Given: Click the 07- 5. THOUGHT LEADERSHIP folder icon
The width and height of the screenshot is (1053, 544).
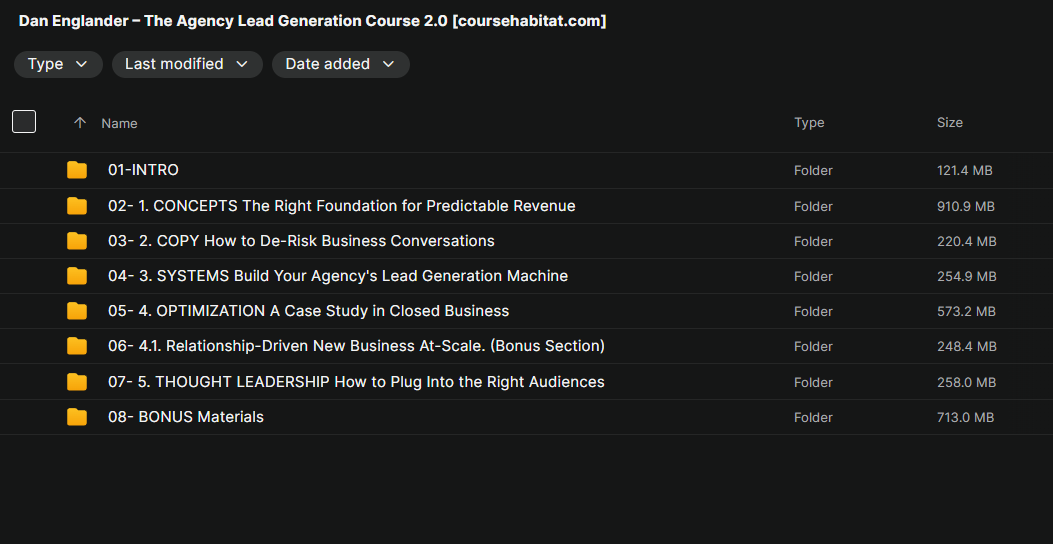Looking at the screenshot, I should click(x=77, y=382).
